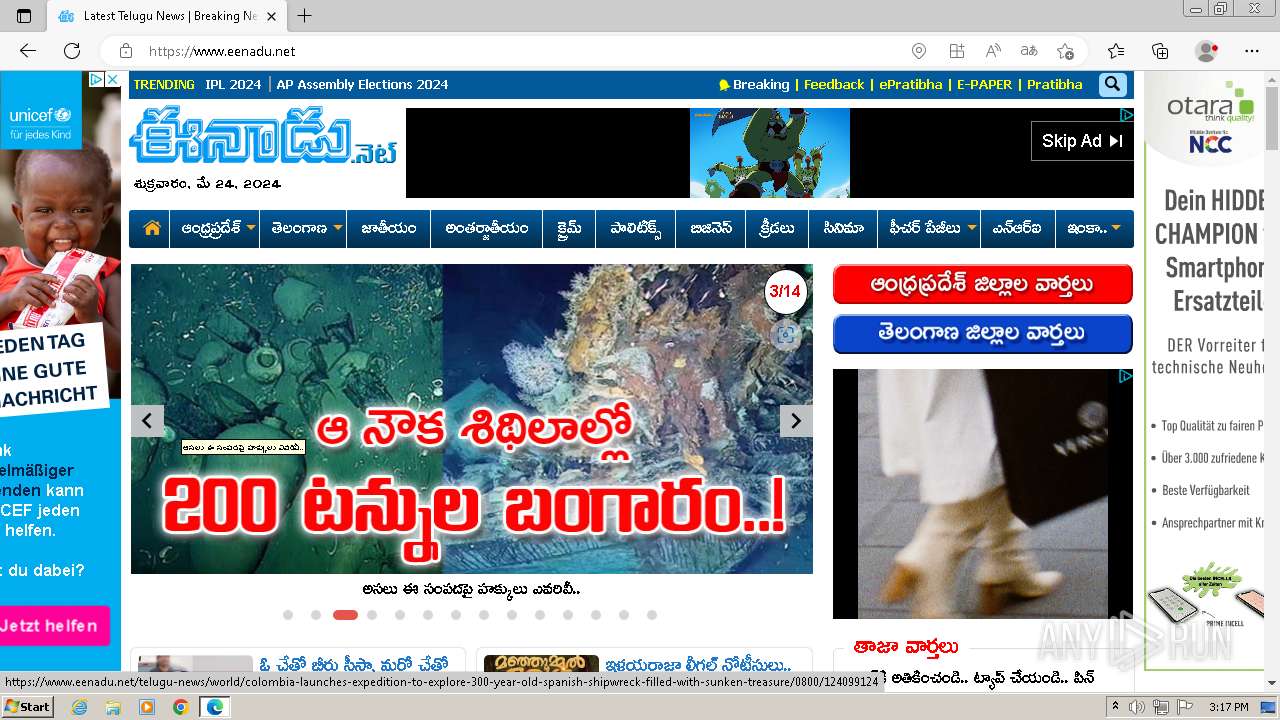1280x720 pixels.
Task: Show next slide in the carousel
Action: click(796, 421)
